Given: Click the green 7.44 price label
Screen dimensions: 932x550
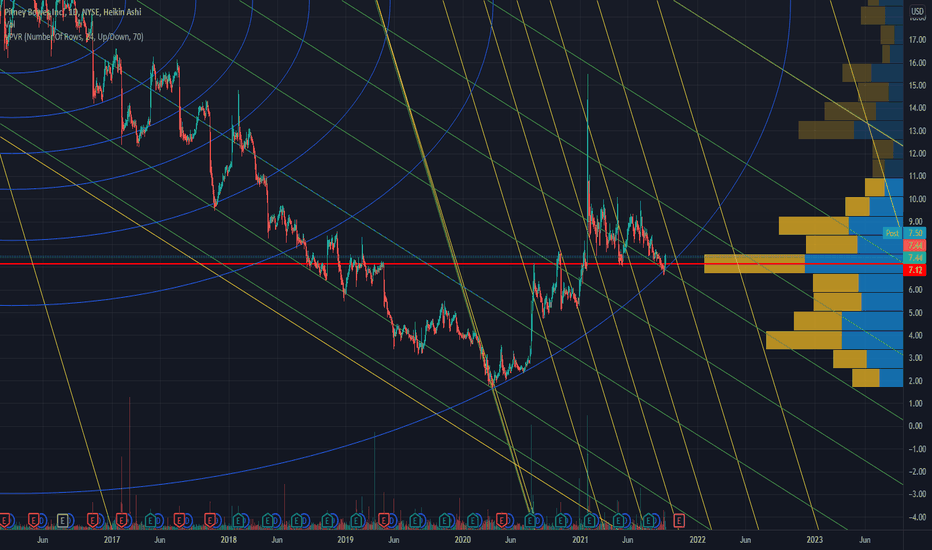Looking at the screenshot, I should pos(915,257).
